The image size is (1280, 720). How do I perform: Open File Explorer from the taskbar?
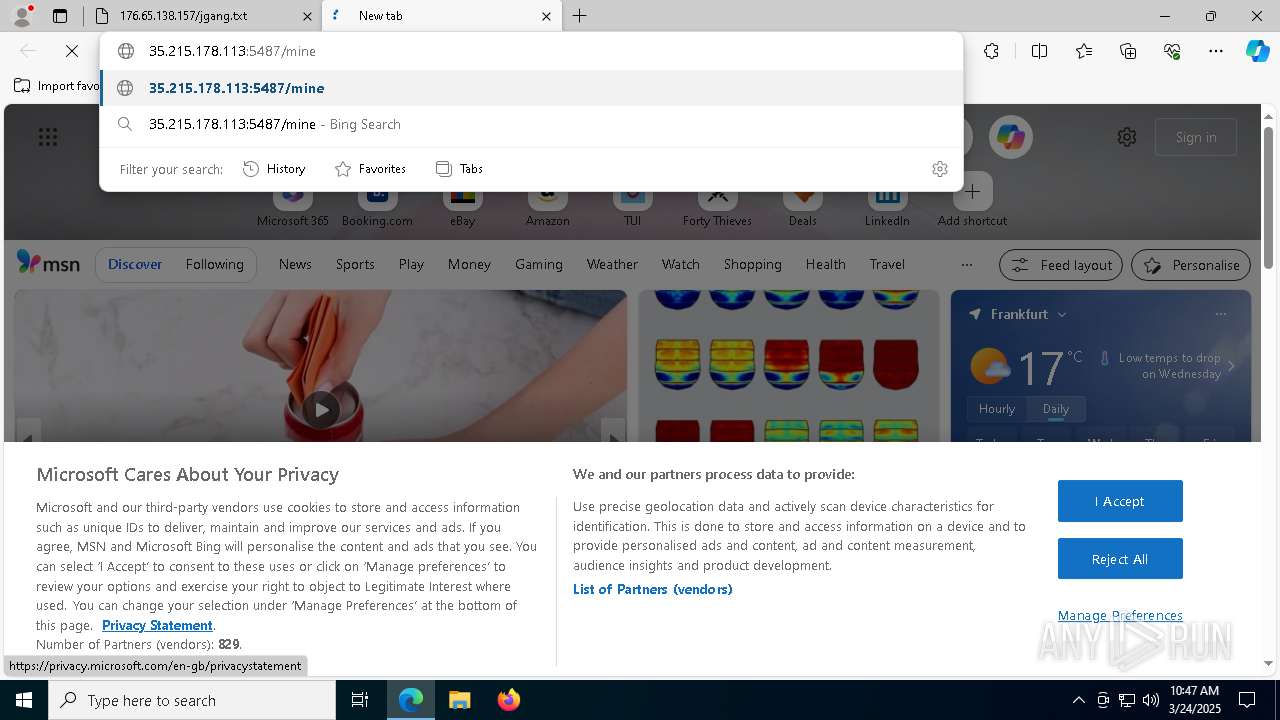(459, 700)
